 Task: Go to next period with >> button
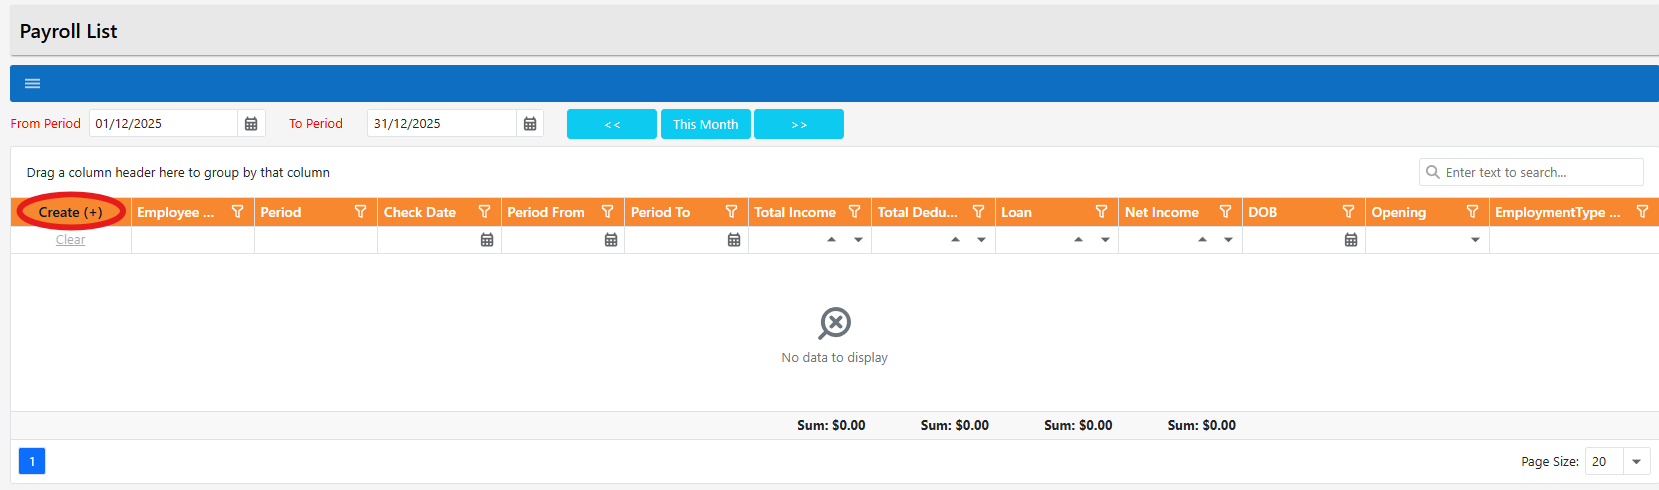pyautogui.click(x=799, y=124)
